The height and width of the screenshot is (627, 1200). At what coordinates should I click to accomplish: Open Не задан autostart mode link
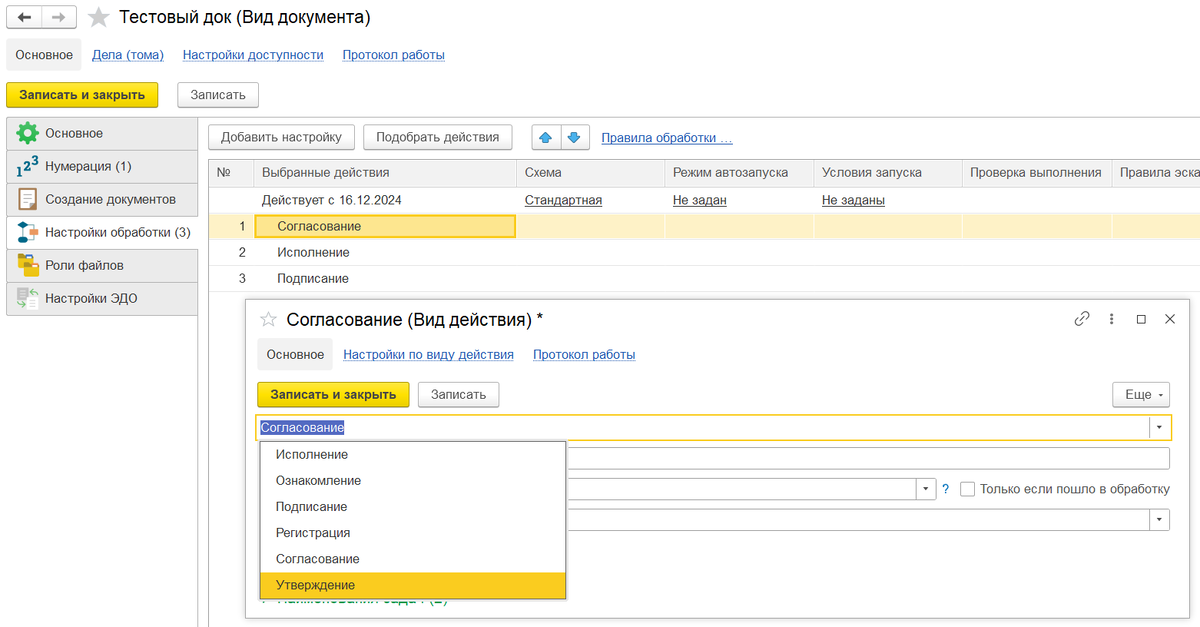700,200
